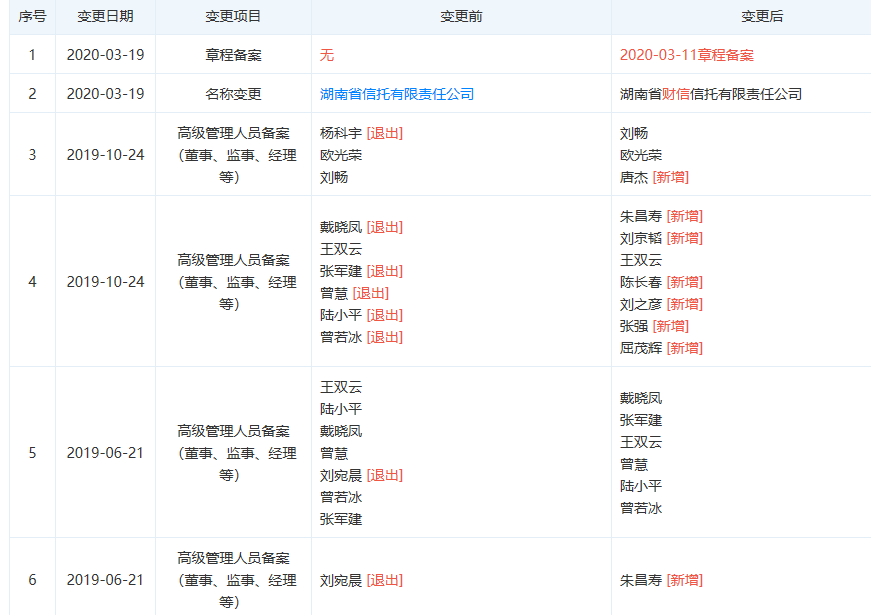Click 张军建 in row 5's 变更前 cell
Screen dimensions: 871x615
click(341, 519)
